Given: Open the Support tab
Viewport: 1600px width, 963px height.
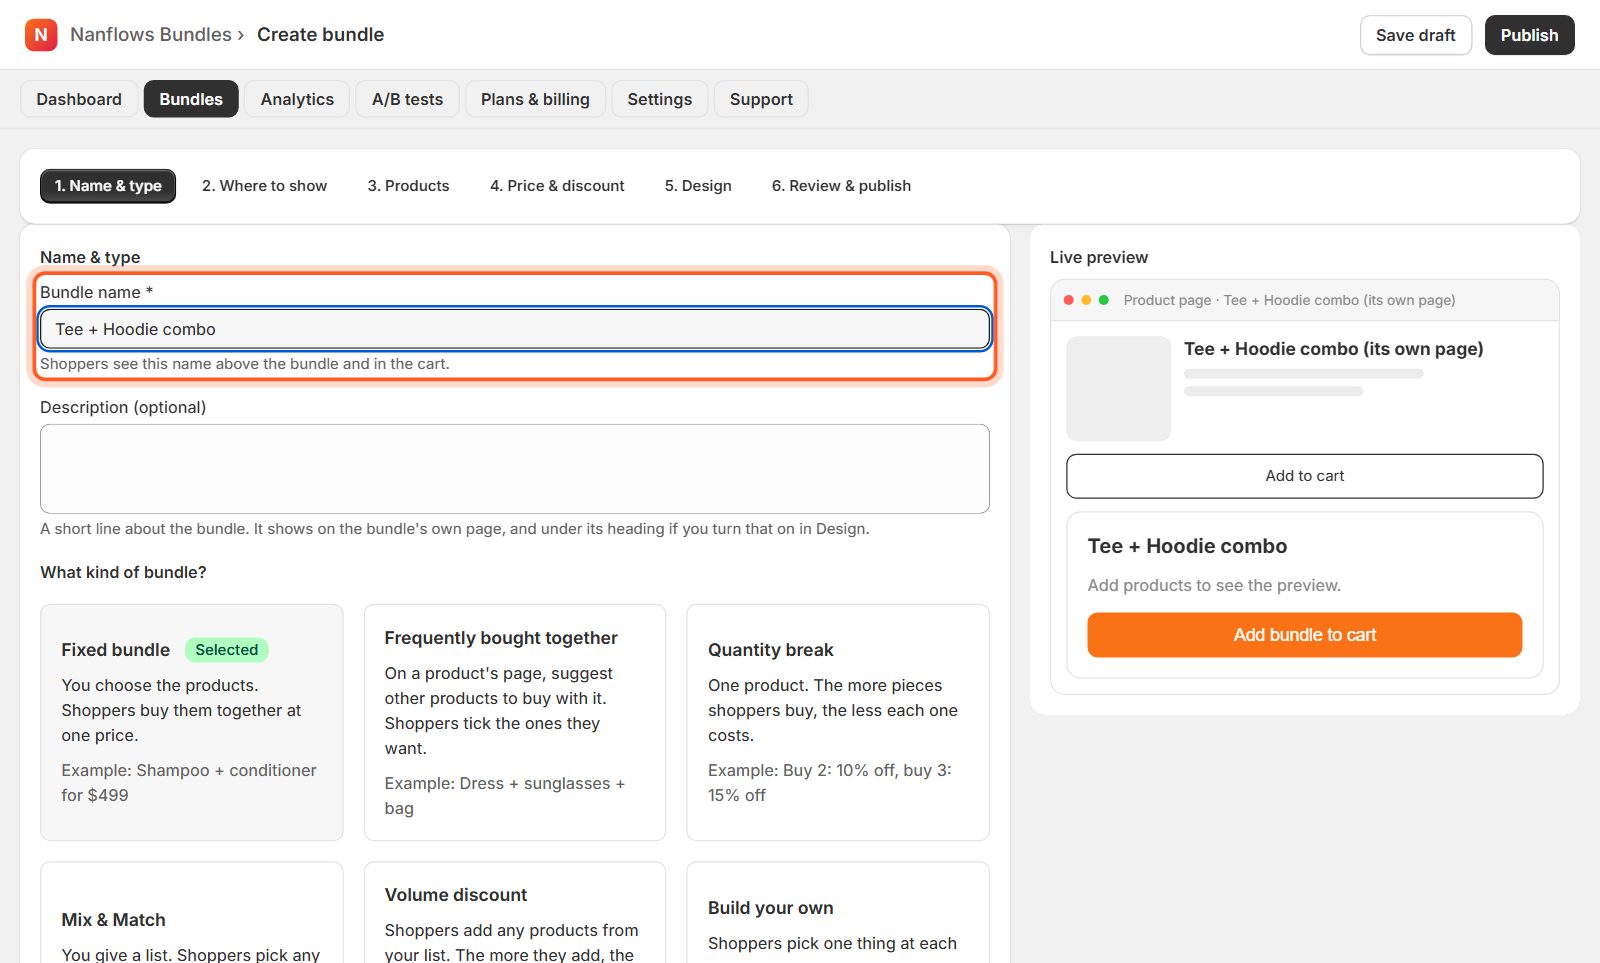Looking at the screenshot, I should [x=761, y=99].
